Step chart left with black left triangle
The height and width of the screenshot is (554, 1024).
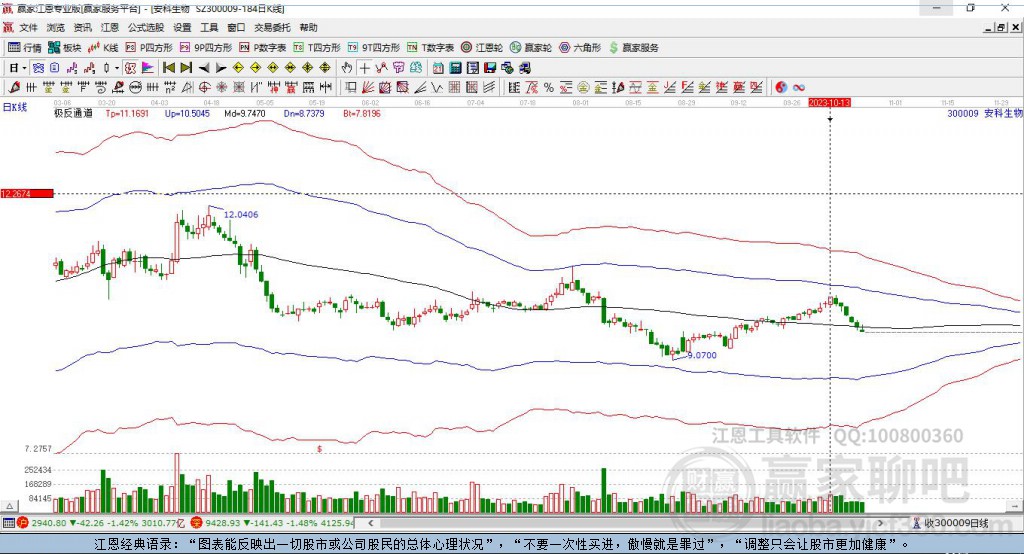tap(204, 68)
